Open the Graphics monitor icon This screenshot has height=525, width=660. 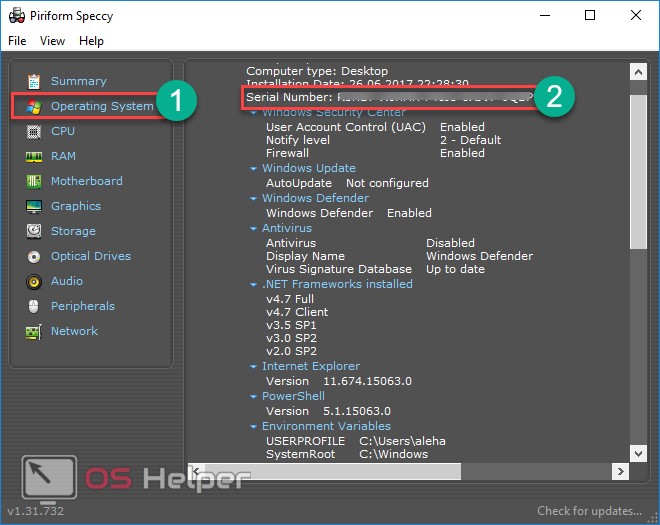pyautogui.click(x=34, y=206)
